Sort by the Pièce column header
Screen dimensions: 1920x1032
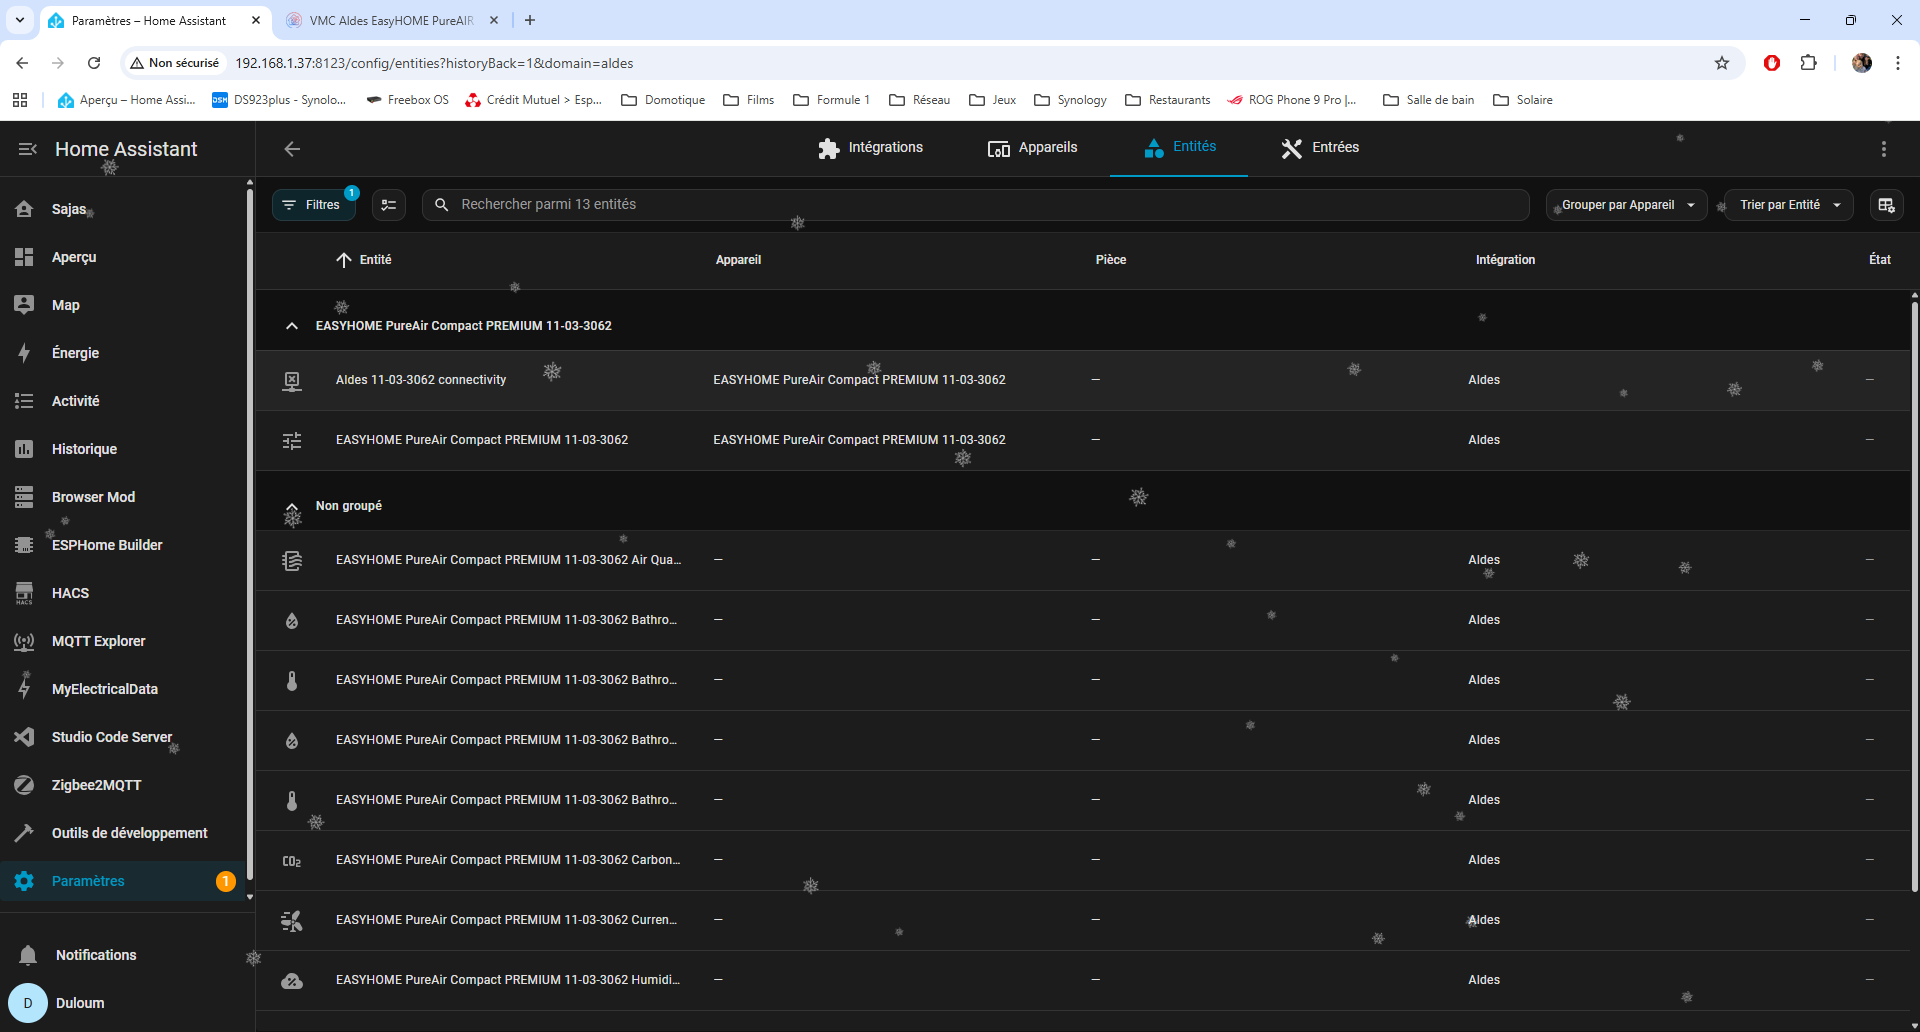tap(1110, 260)
